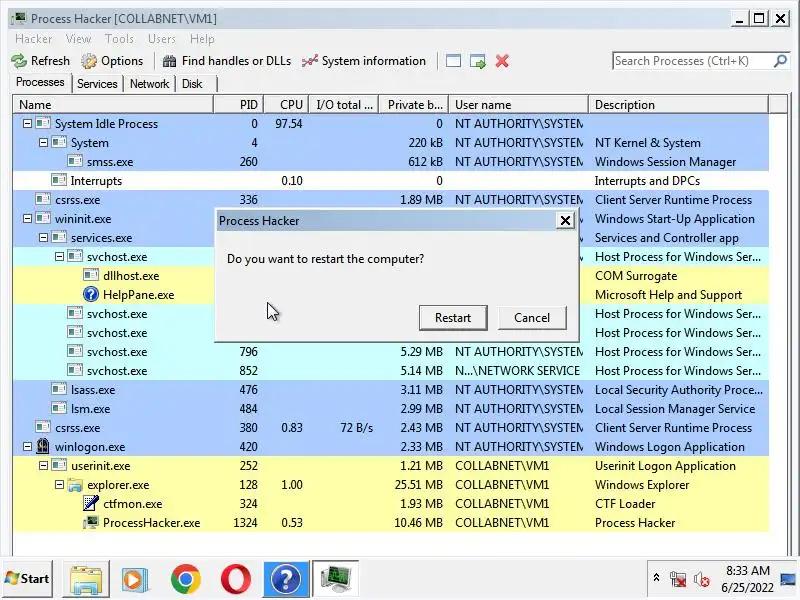Open System information window
The image size is (800, 600).
pos(363,61)
